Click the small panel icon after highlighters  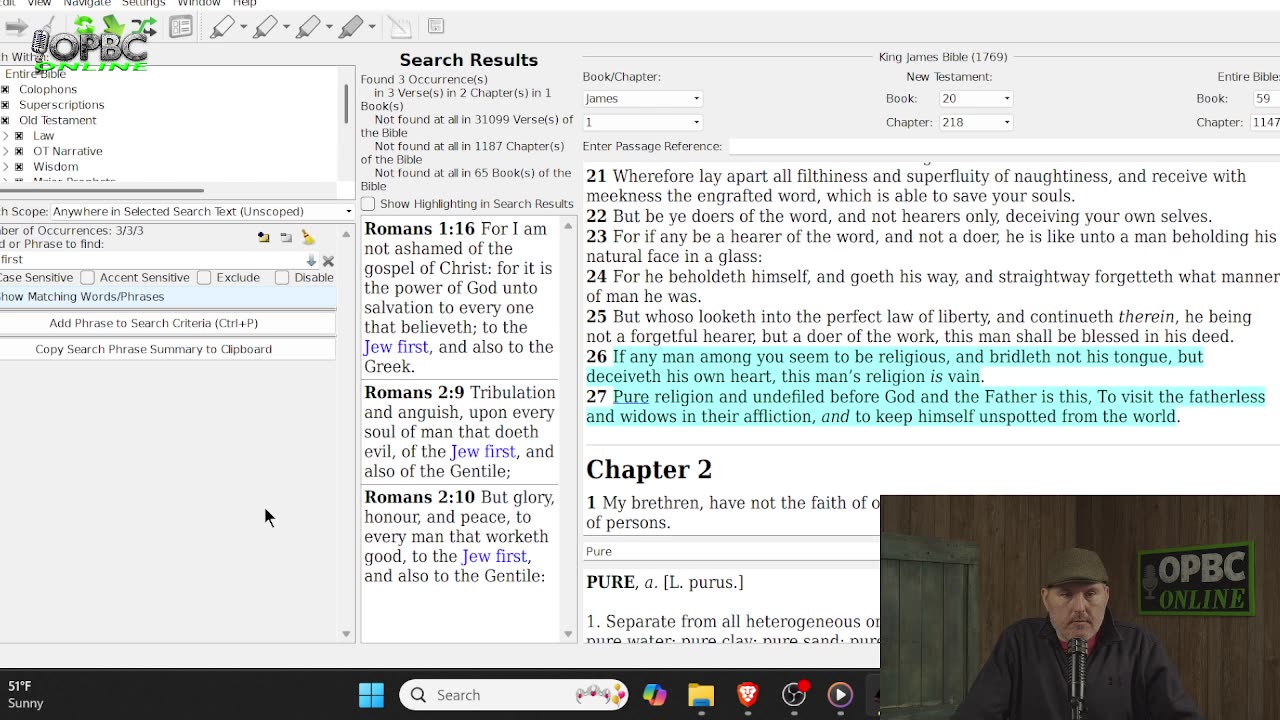pos(436,26)
